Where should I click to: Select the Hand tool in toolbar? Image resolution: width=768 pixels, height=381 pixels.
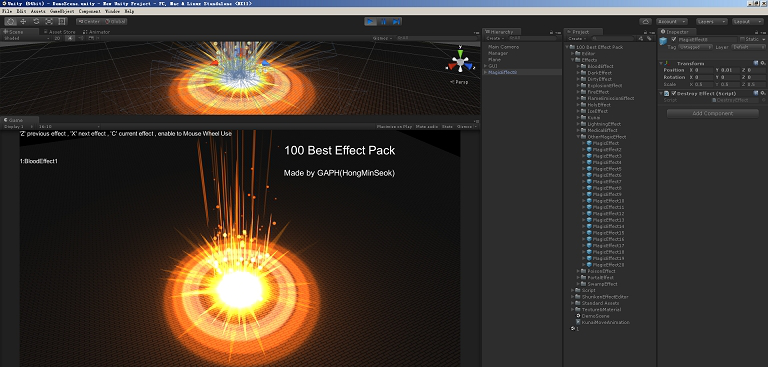pyautogui.click(x=10, y=22)
